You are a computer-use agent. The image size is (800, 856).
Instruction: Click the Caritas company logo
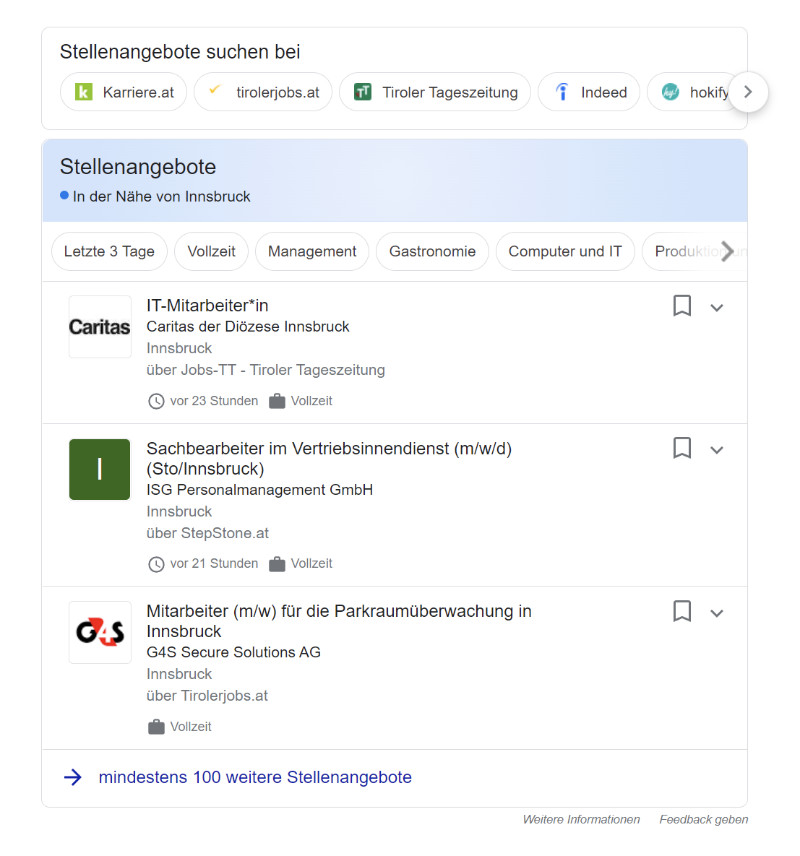coord(100,326)
